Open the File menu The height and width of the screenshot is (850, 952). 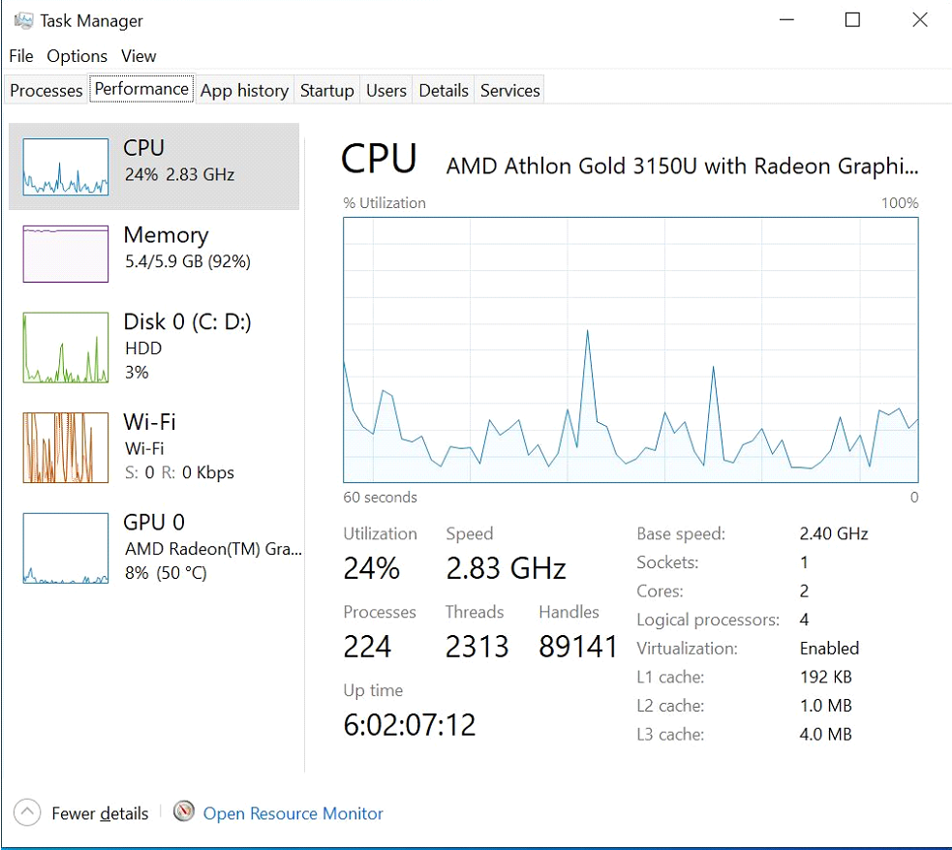pyautogui.click(x=21, y=56)
